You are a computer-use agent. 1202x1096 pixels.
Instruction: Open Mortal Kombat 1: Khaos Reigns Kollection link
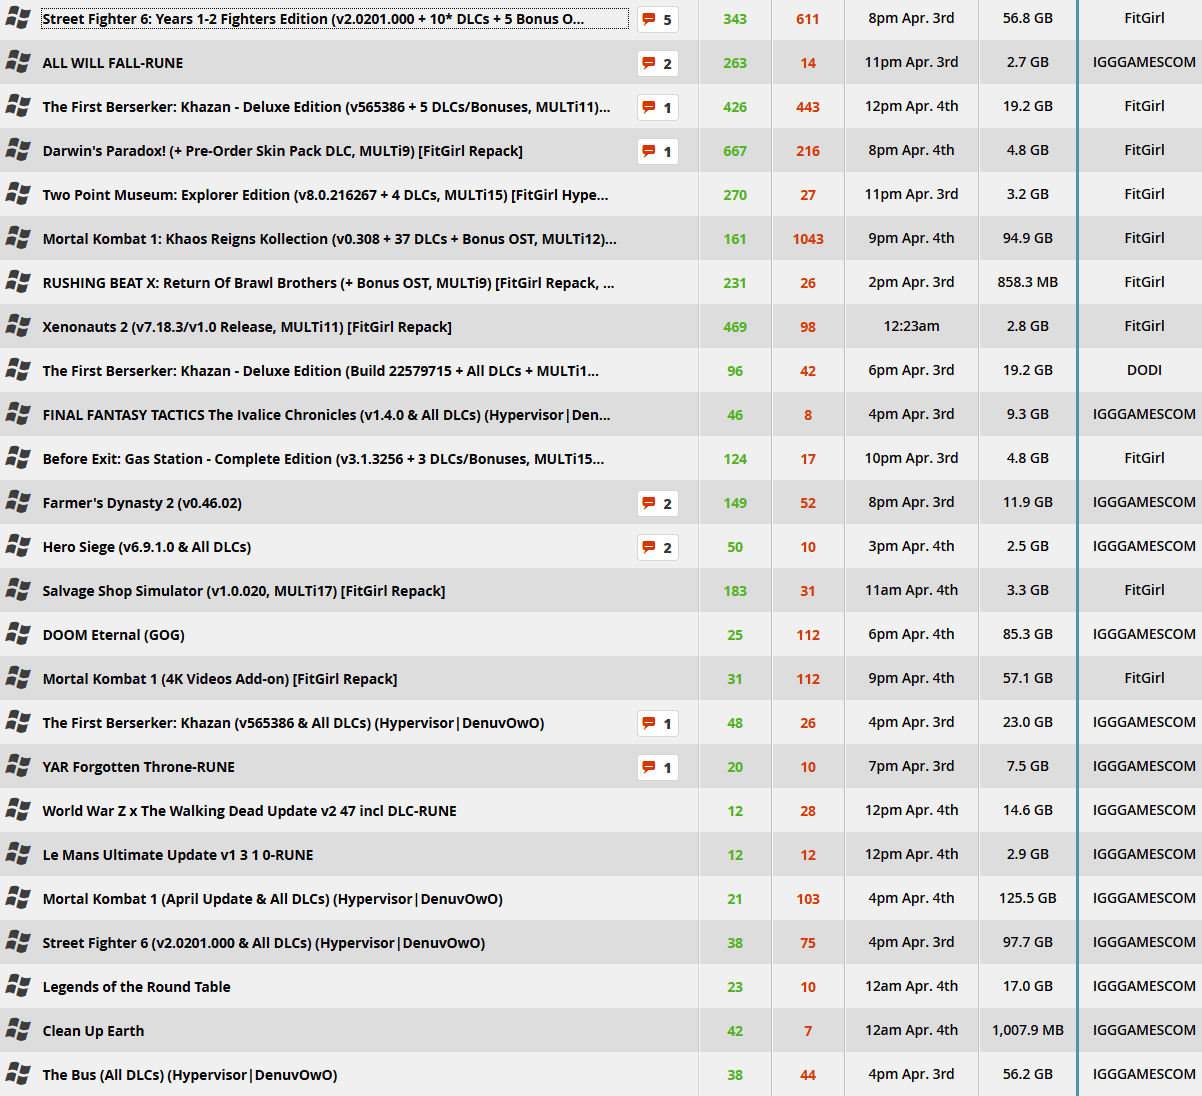[329, 239]
